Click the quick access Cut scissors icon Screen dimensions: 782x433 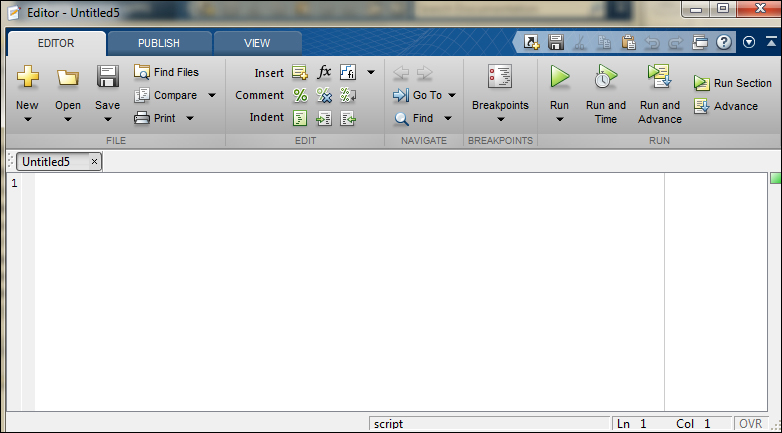(580, 42)
